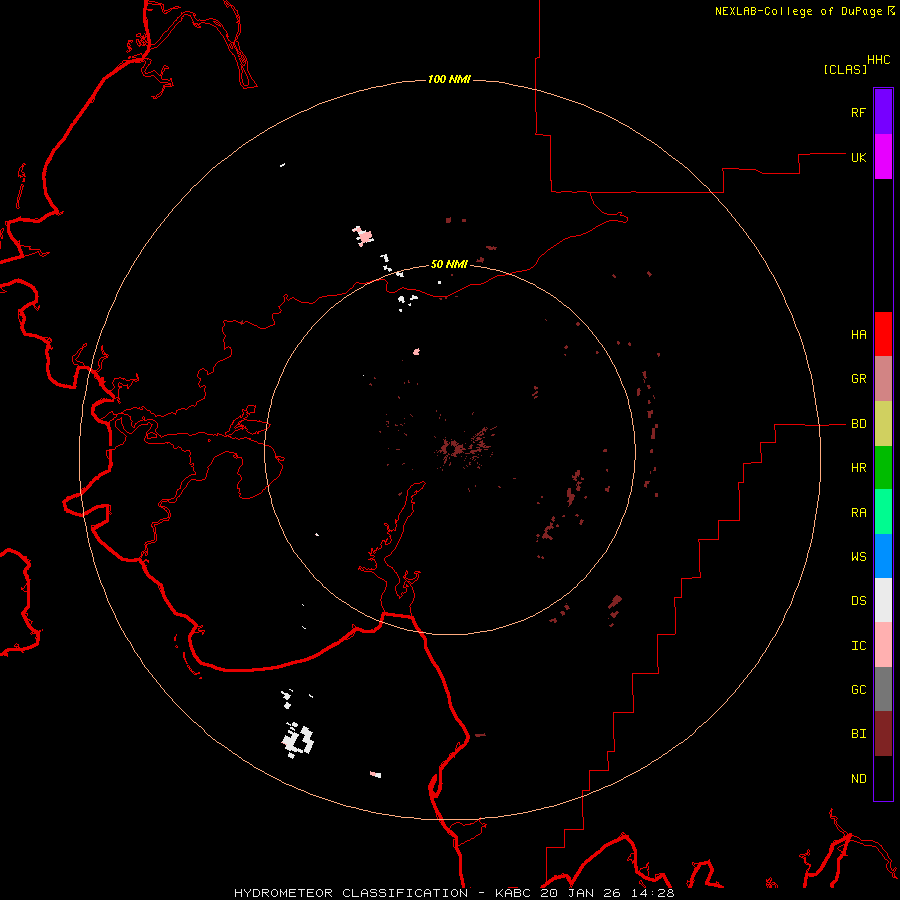Viewport: 900px width, 900px height.
Task: Click the ND legend label
Action: click(x=858, y=779)
